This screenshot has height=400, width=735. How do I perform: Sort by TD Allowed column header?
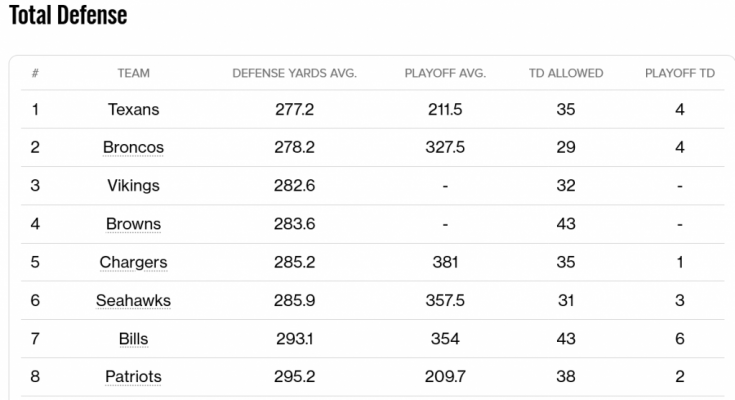click(x=566, y=73)
